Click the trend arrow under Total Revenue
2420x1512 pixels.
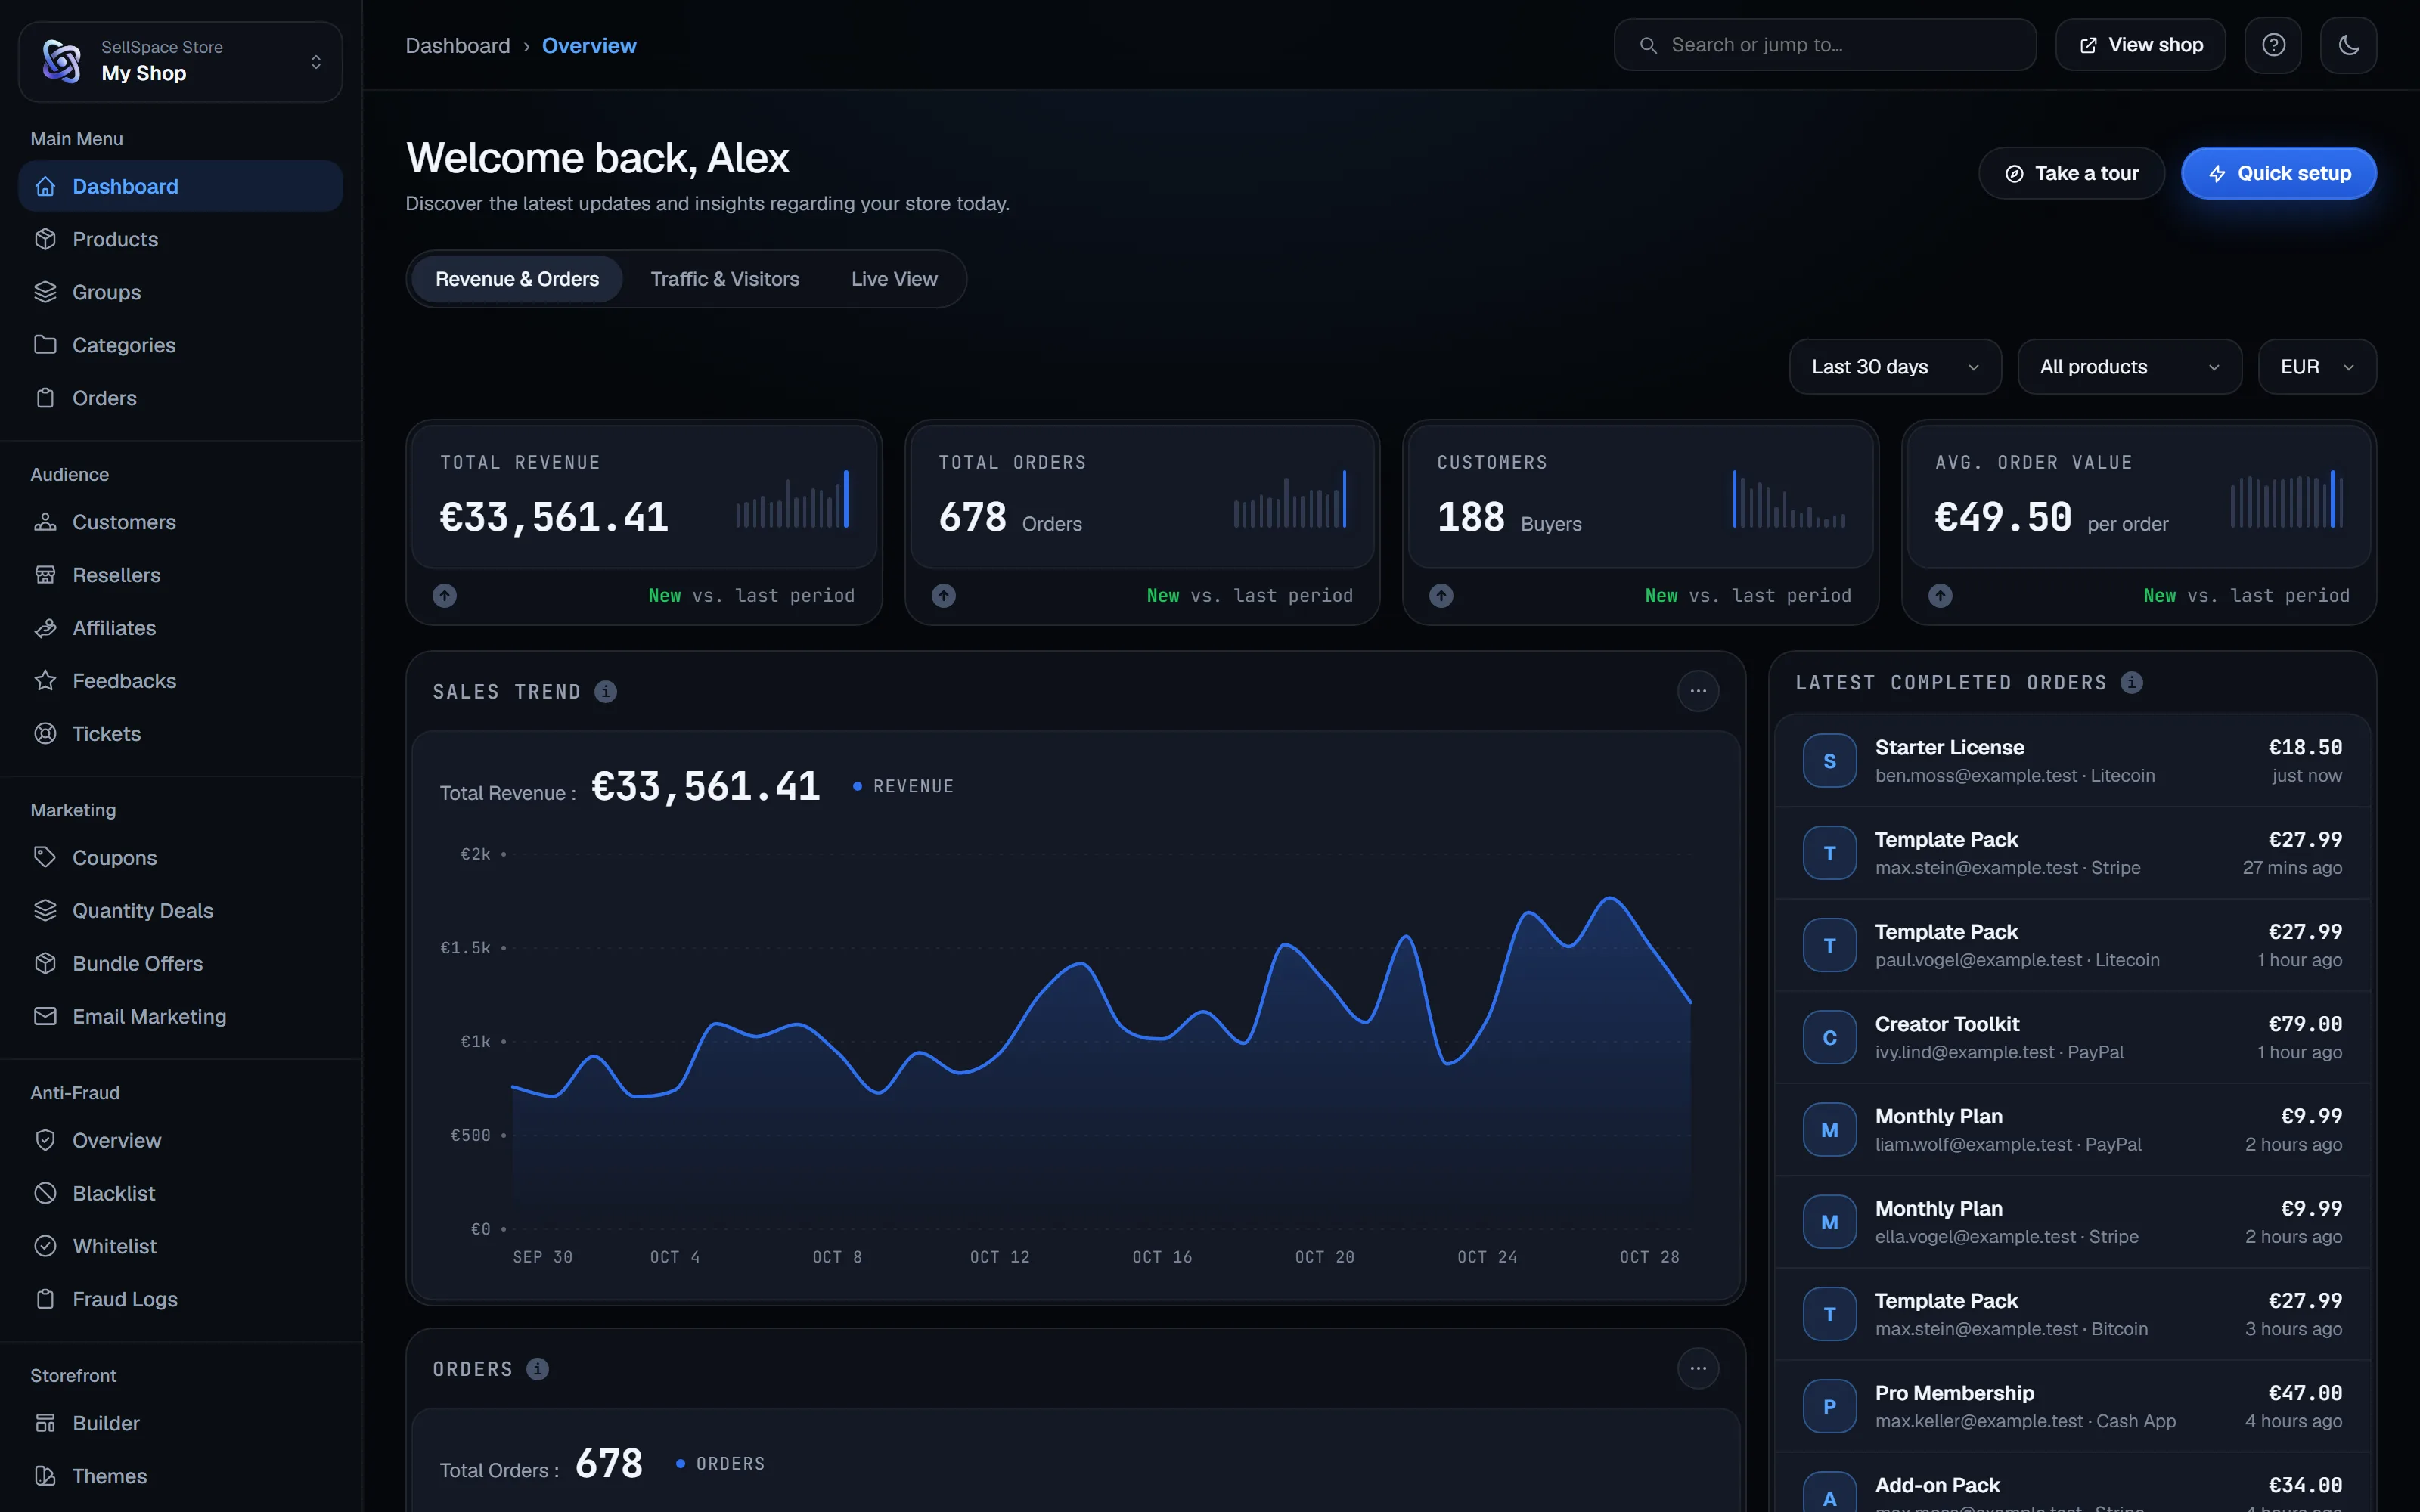coord(445,595)
